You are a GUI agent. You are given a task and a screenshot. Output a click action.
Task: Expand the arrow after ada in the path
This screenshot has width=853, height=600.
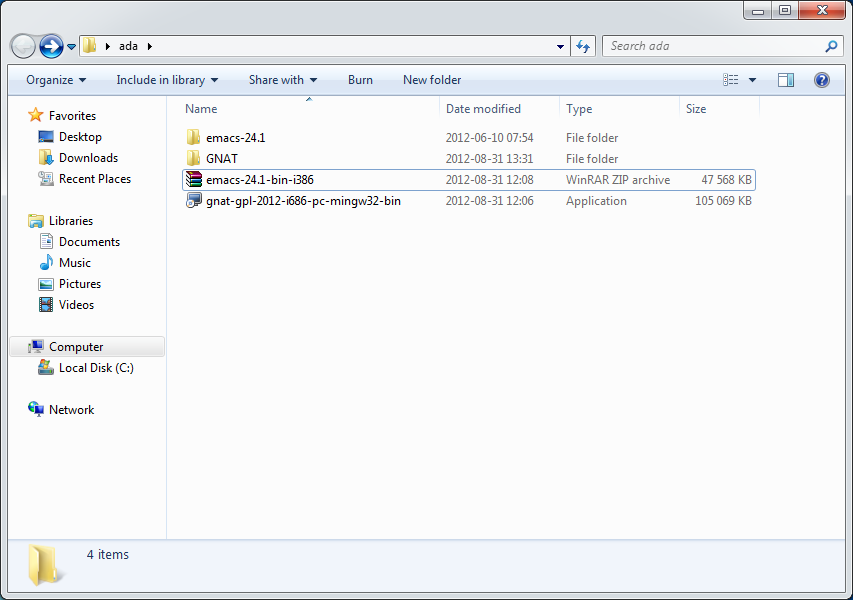point(150,47)
